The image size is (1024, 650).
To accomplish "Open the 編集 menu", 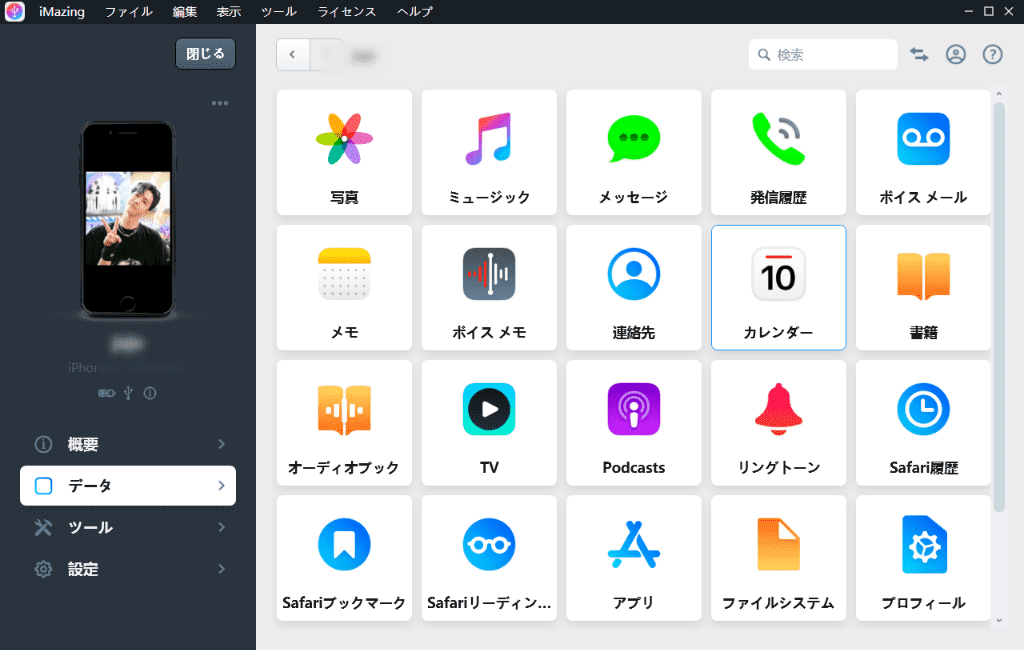I will (x=185, y=12).
